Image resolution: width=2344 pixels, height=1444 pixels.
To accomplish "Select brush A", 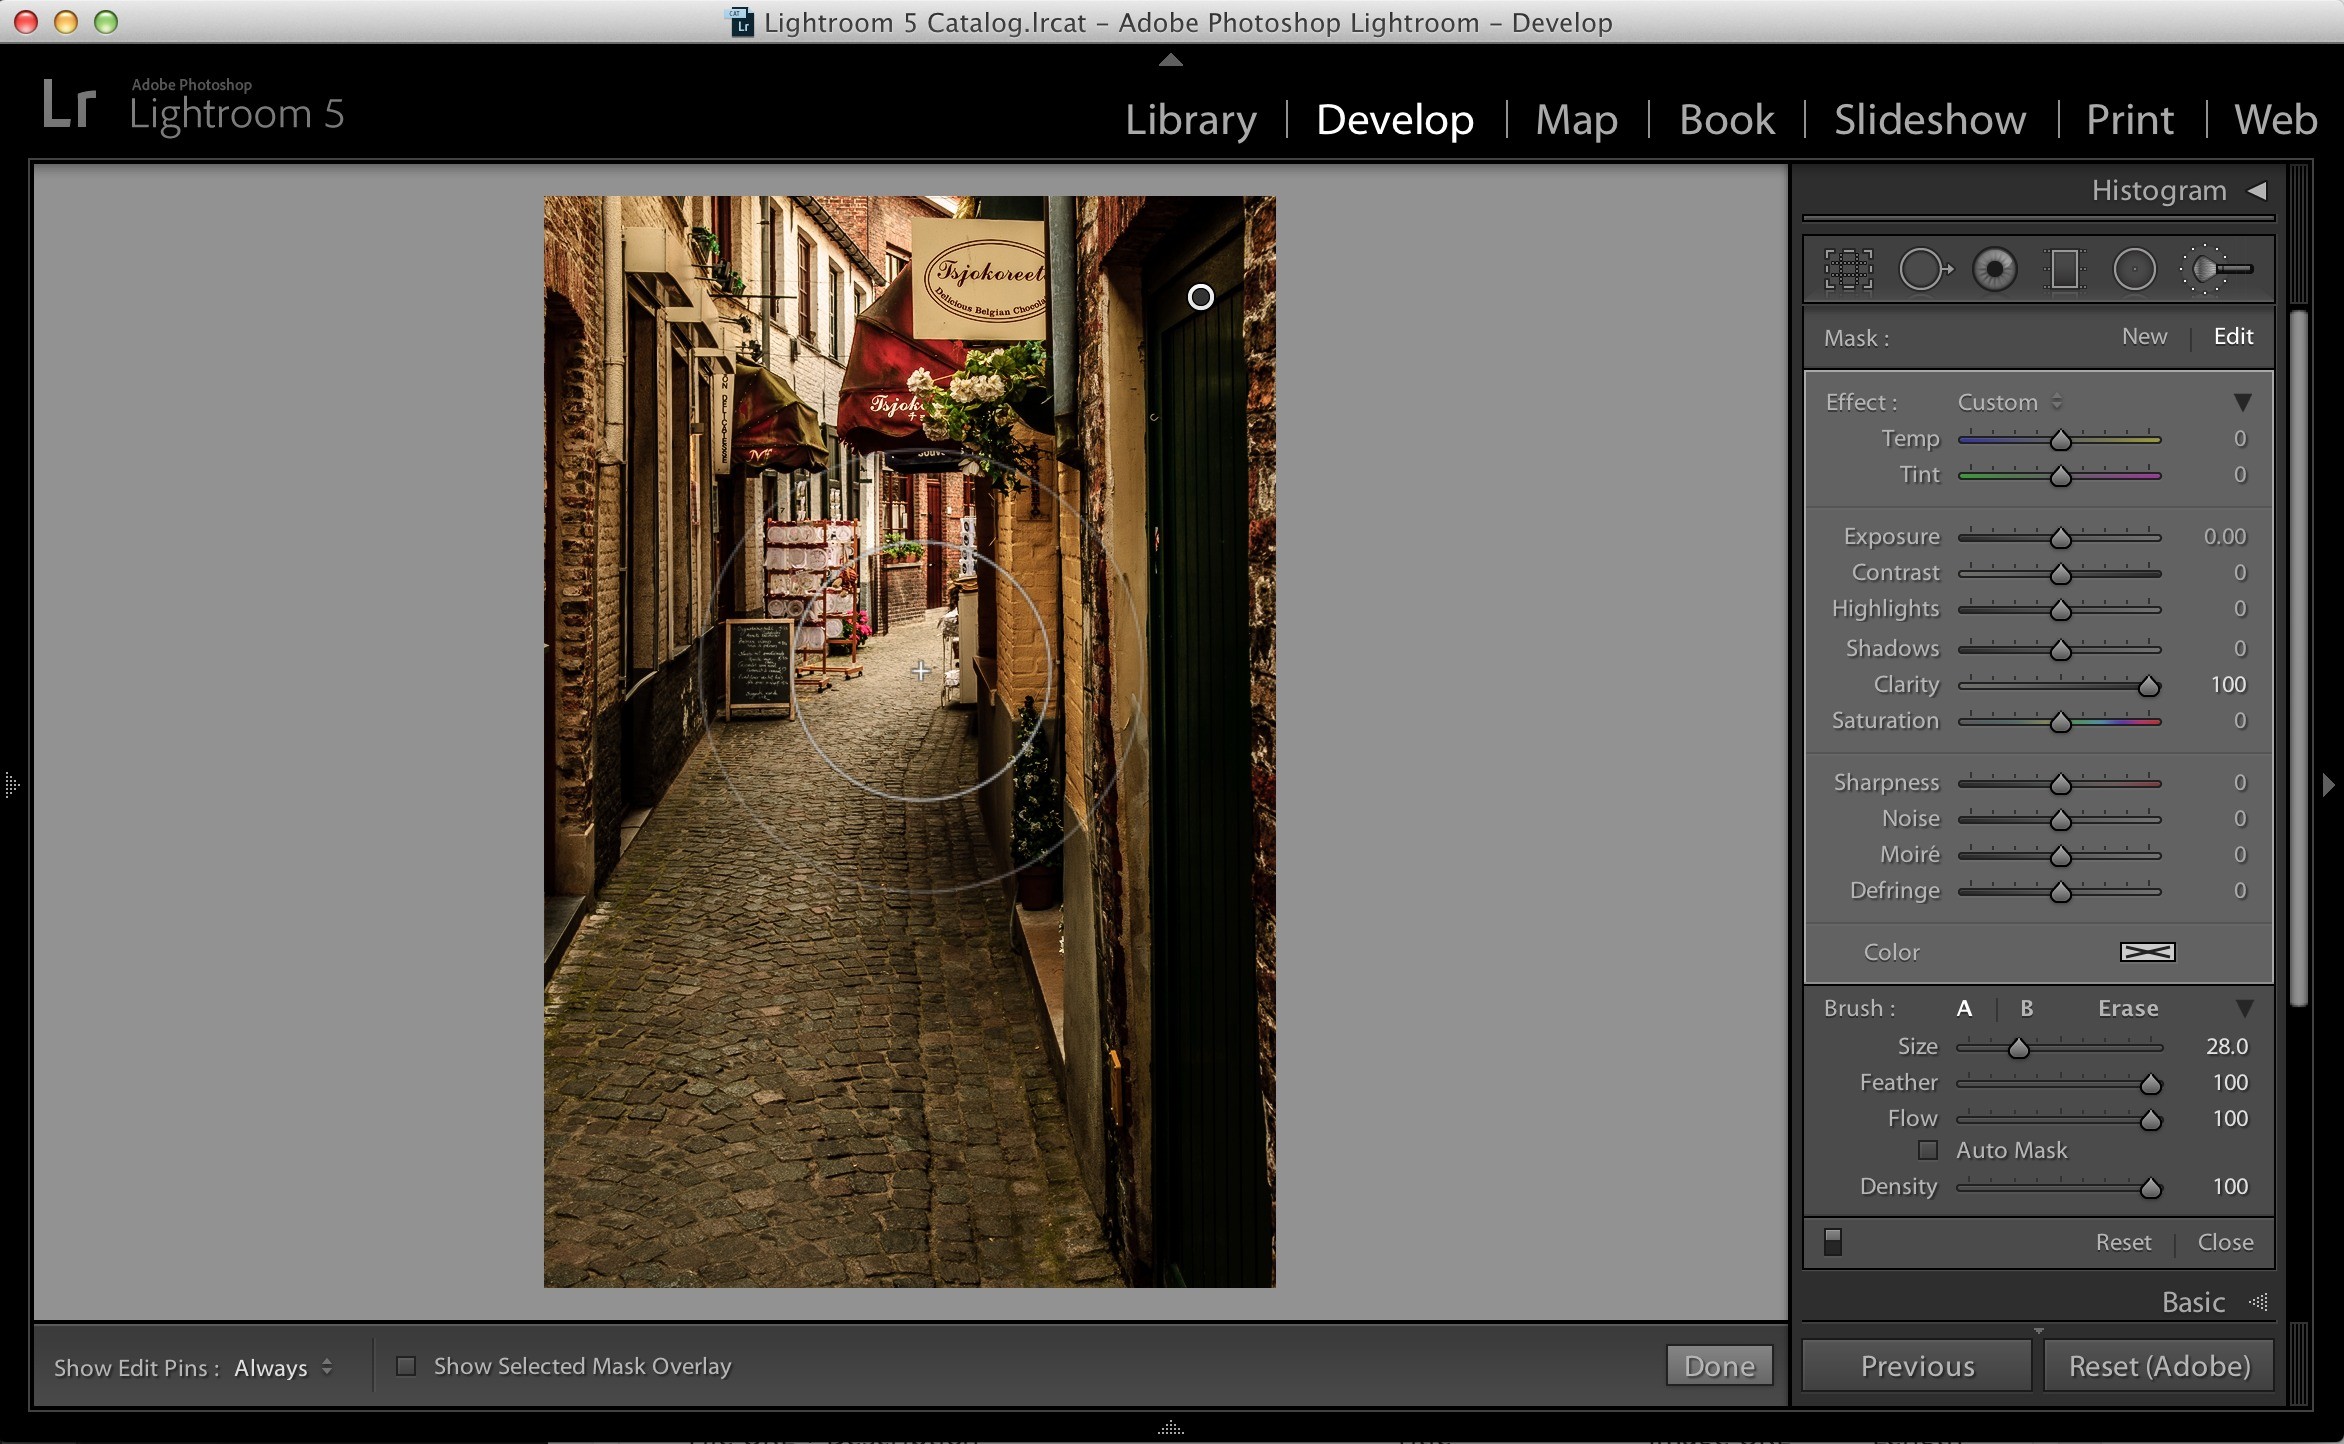I will [1964, 1008].
